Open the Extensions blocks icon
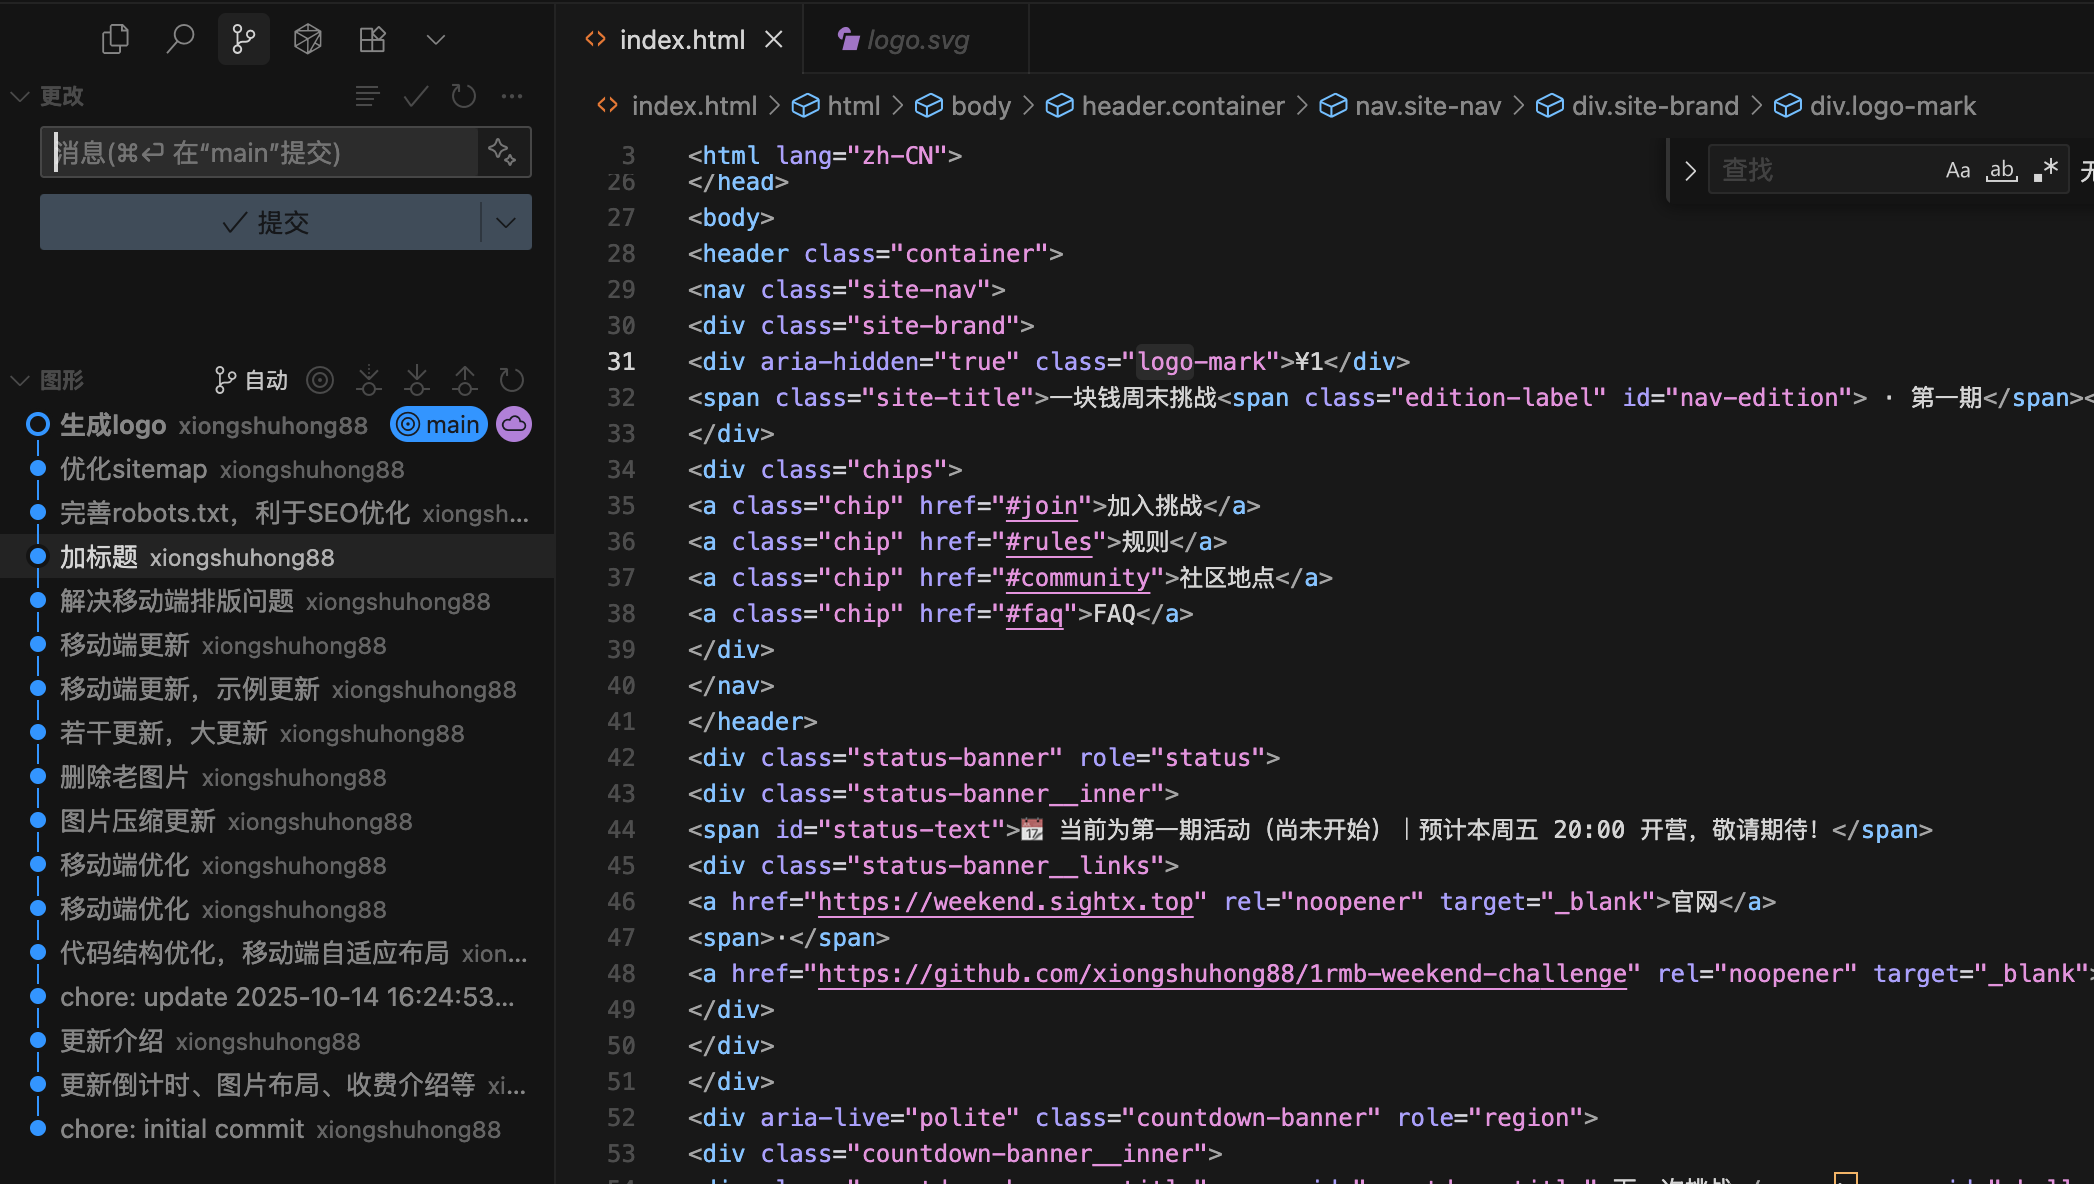Screen dimensions: 2094x1184 coord(372,40)
